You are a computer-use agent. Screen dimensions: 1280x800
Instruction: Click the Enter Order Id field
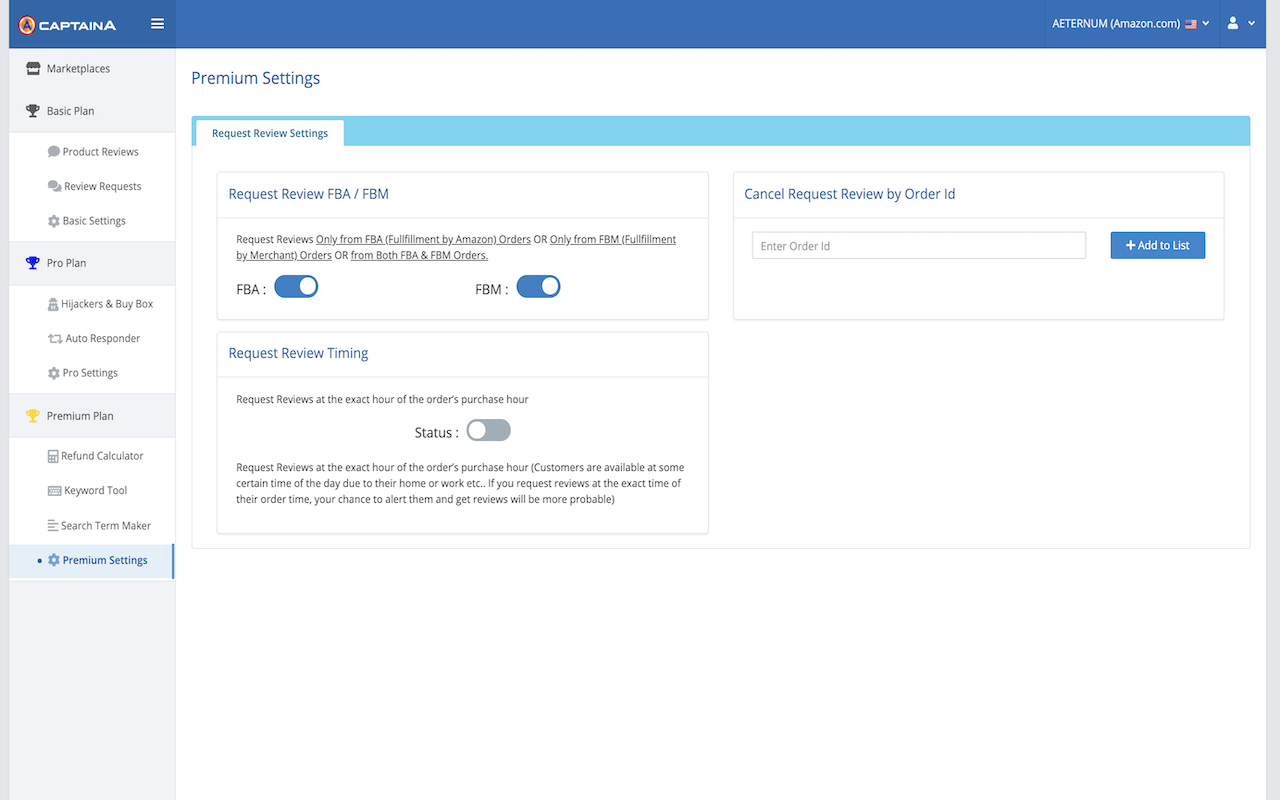pos(917,245)
